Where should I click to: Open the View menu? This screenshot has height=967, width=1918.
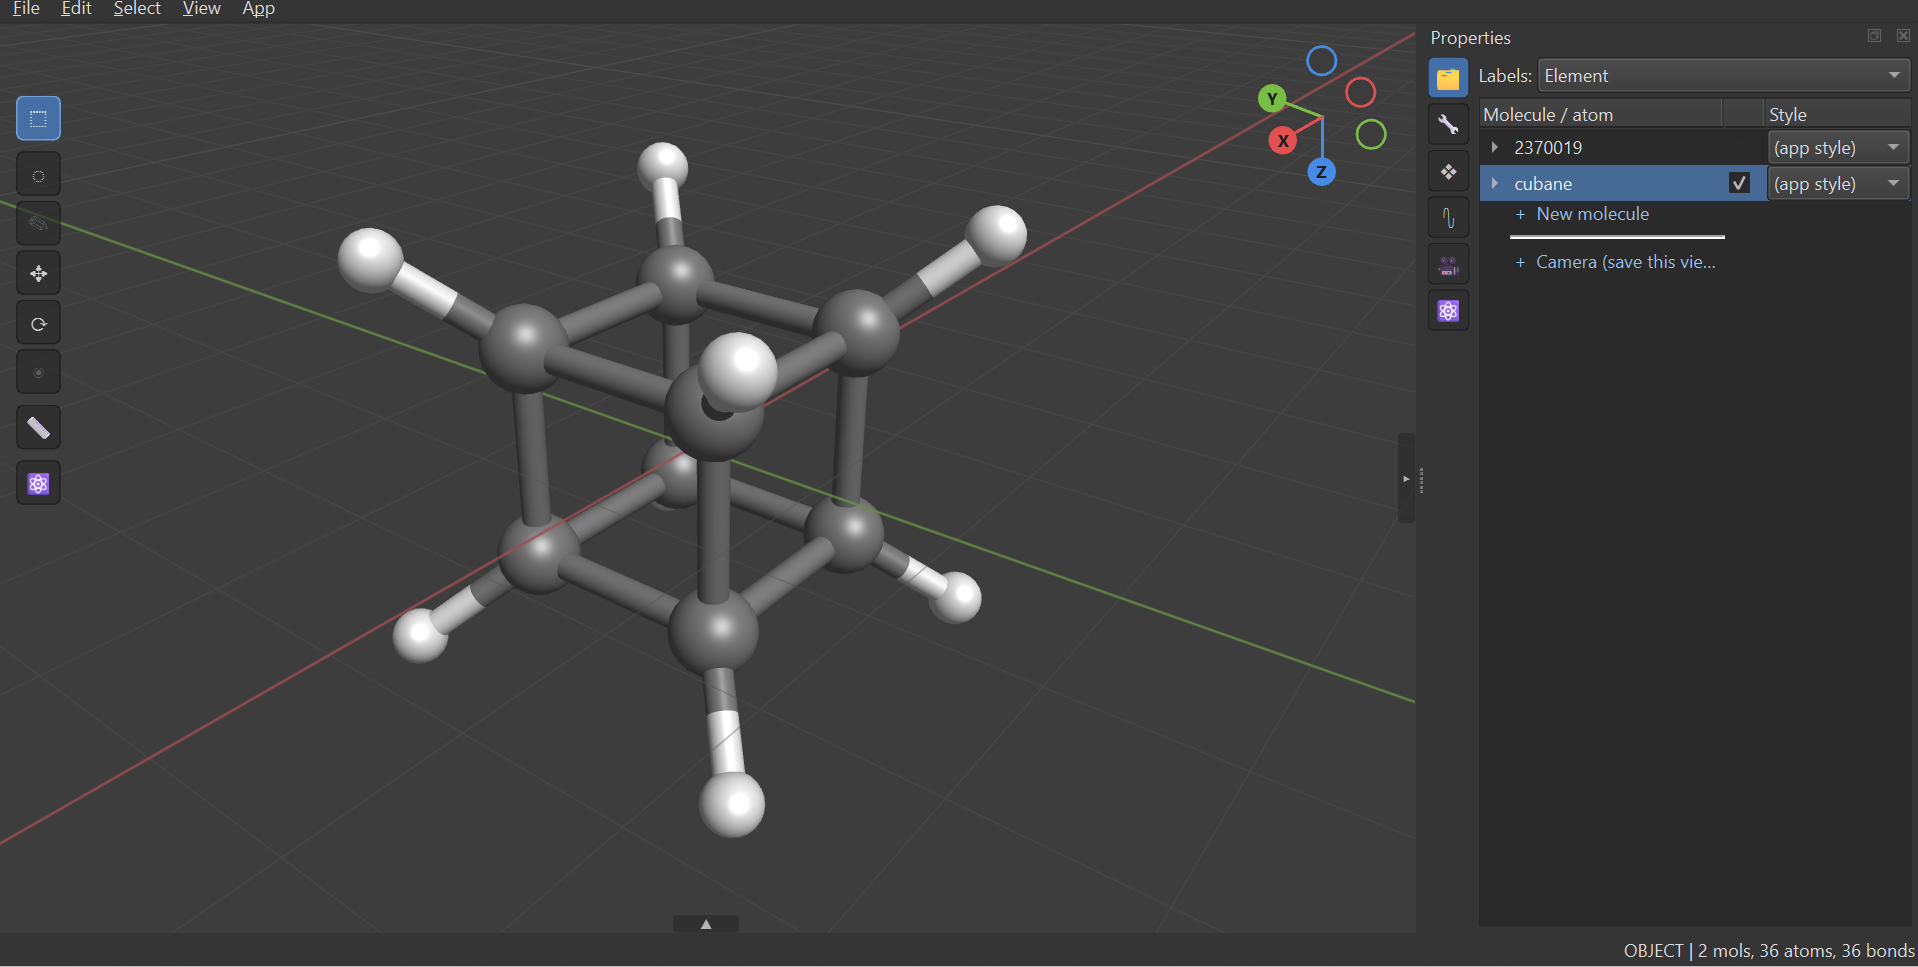[201, 9]
